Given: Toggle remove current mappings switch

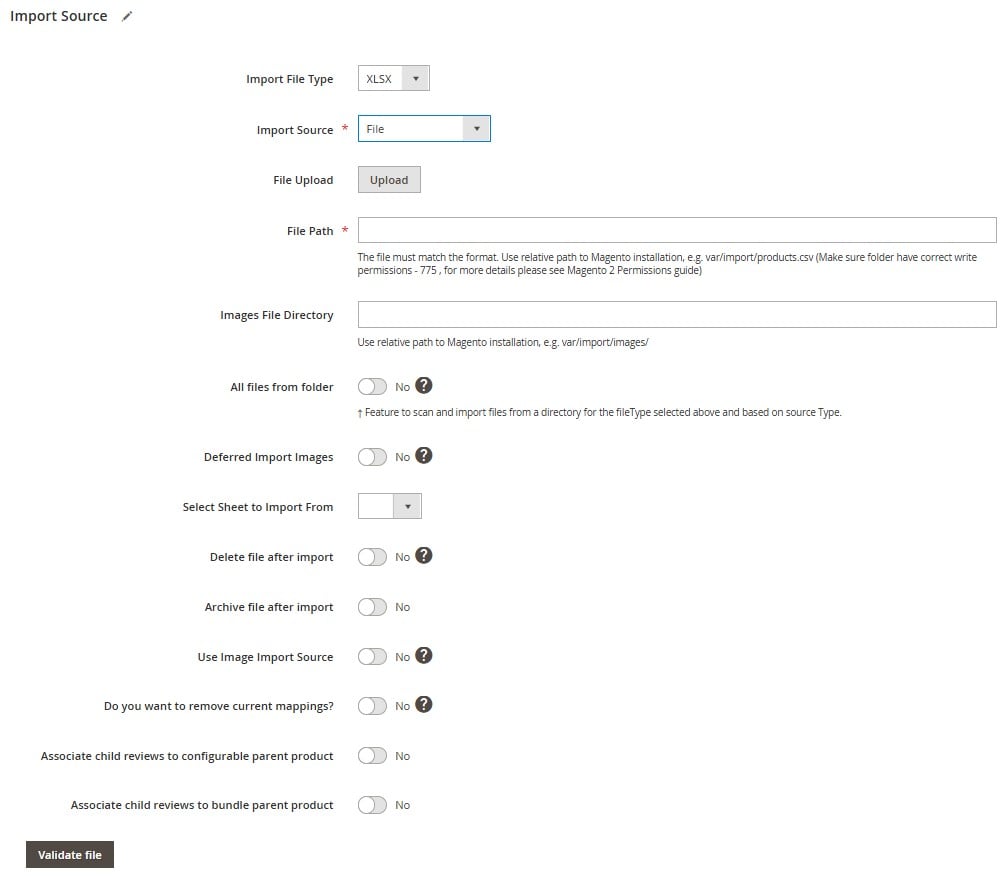Looking at the screenshot, I should click(x=372, y=706).
